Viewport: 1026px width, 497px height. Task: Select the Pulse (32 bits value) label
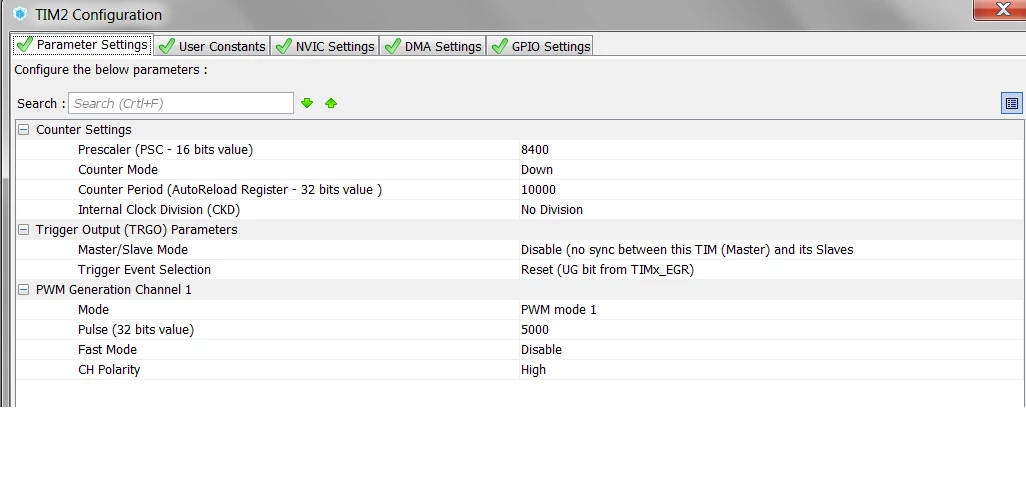[x=136, y=330]
